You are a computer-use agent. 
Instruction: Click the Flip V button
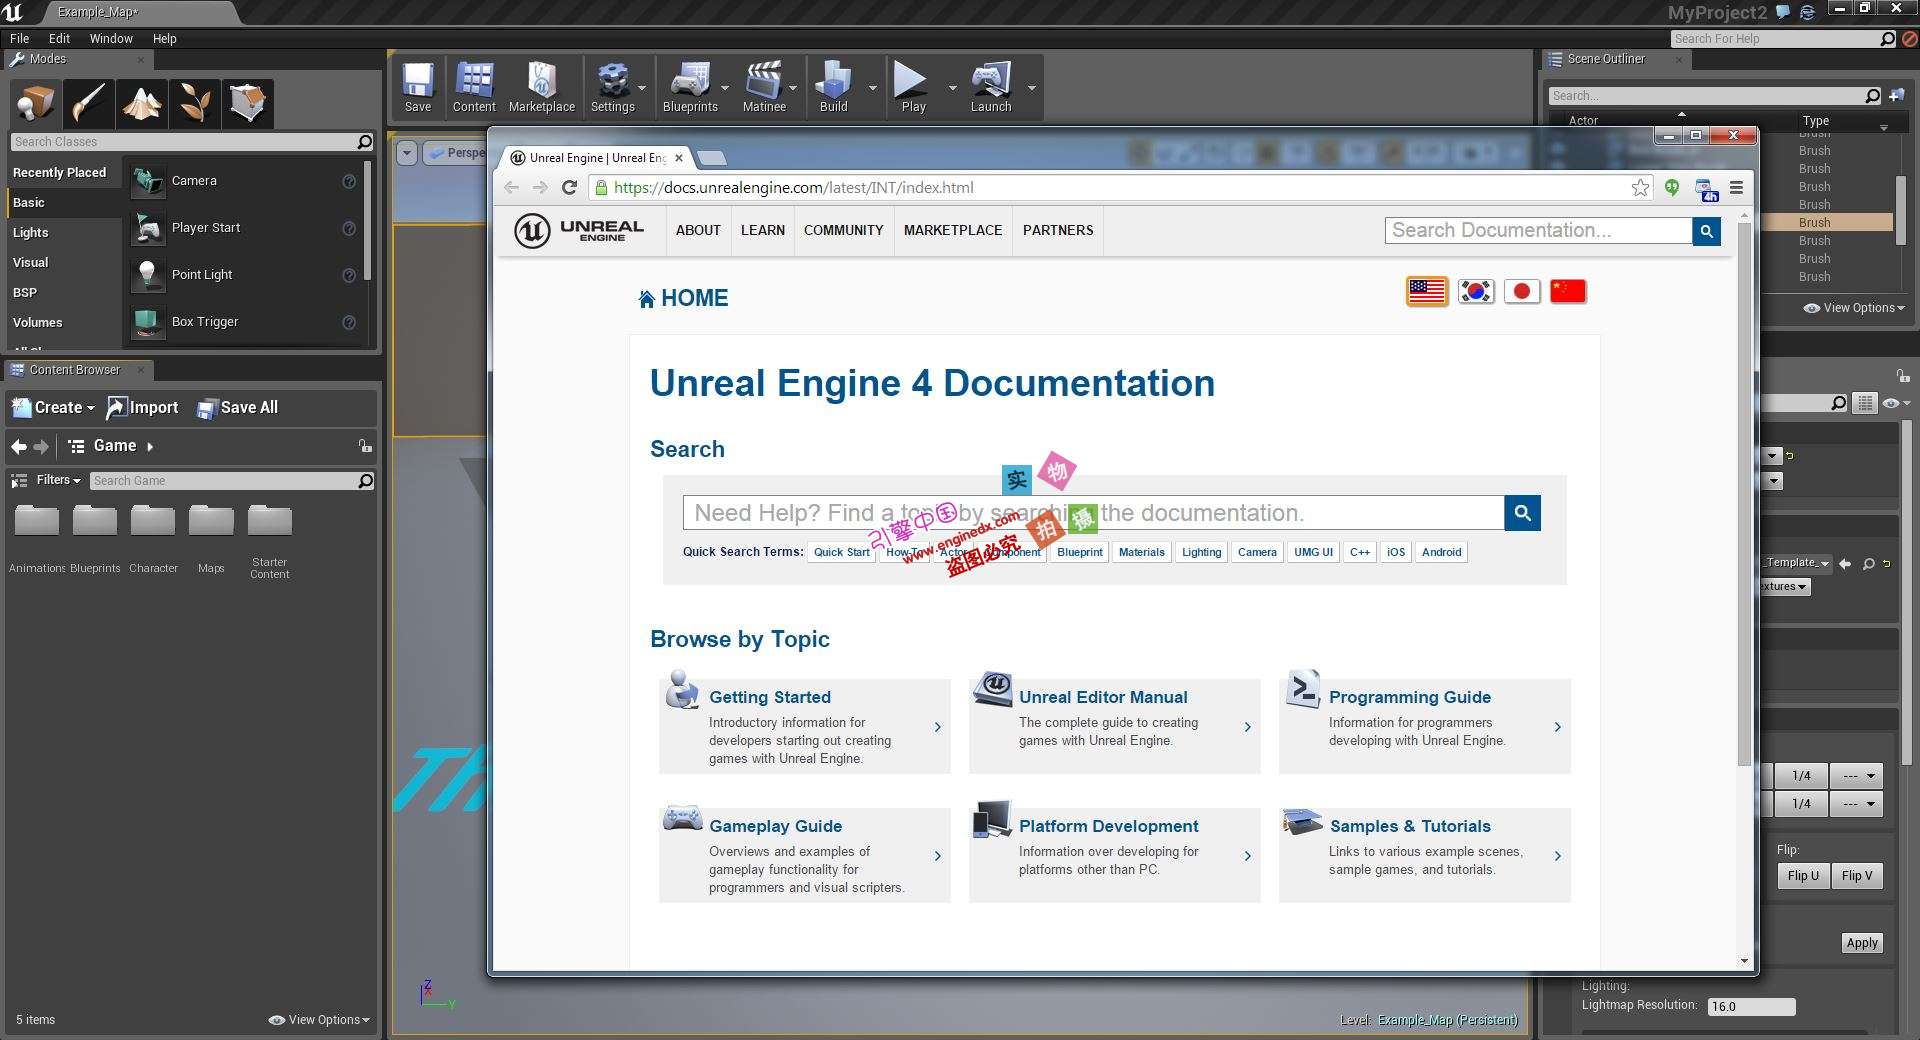tap(1857, 876)
